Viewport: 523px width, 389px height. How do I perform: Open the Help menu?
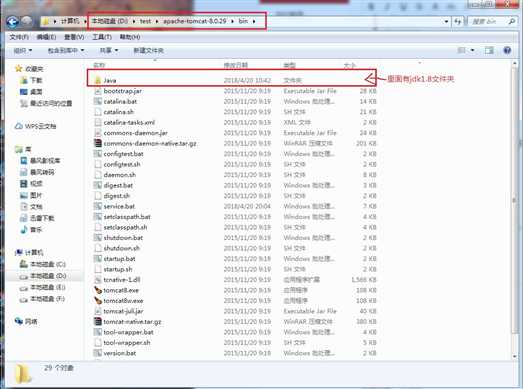[130, 37]
